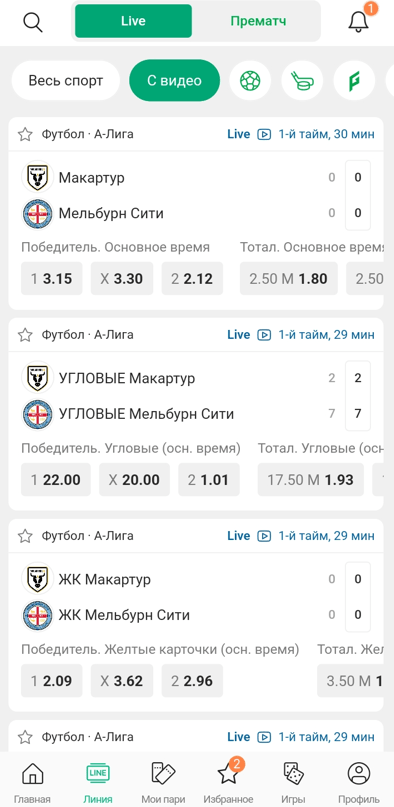Choose the Весь спорт filter chip
The image size is (394, 807).
(66, 81)
